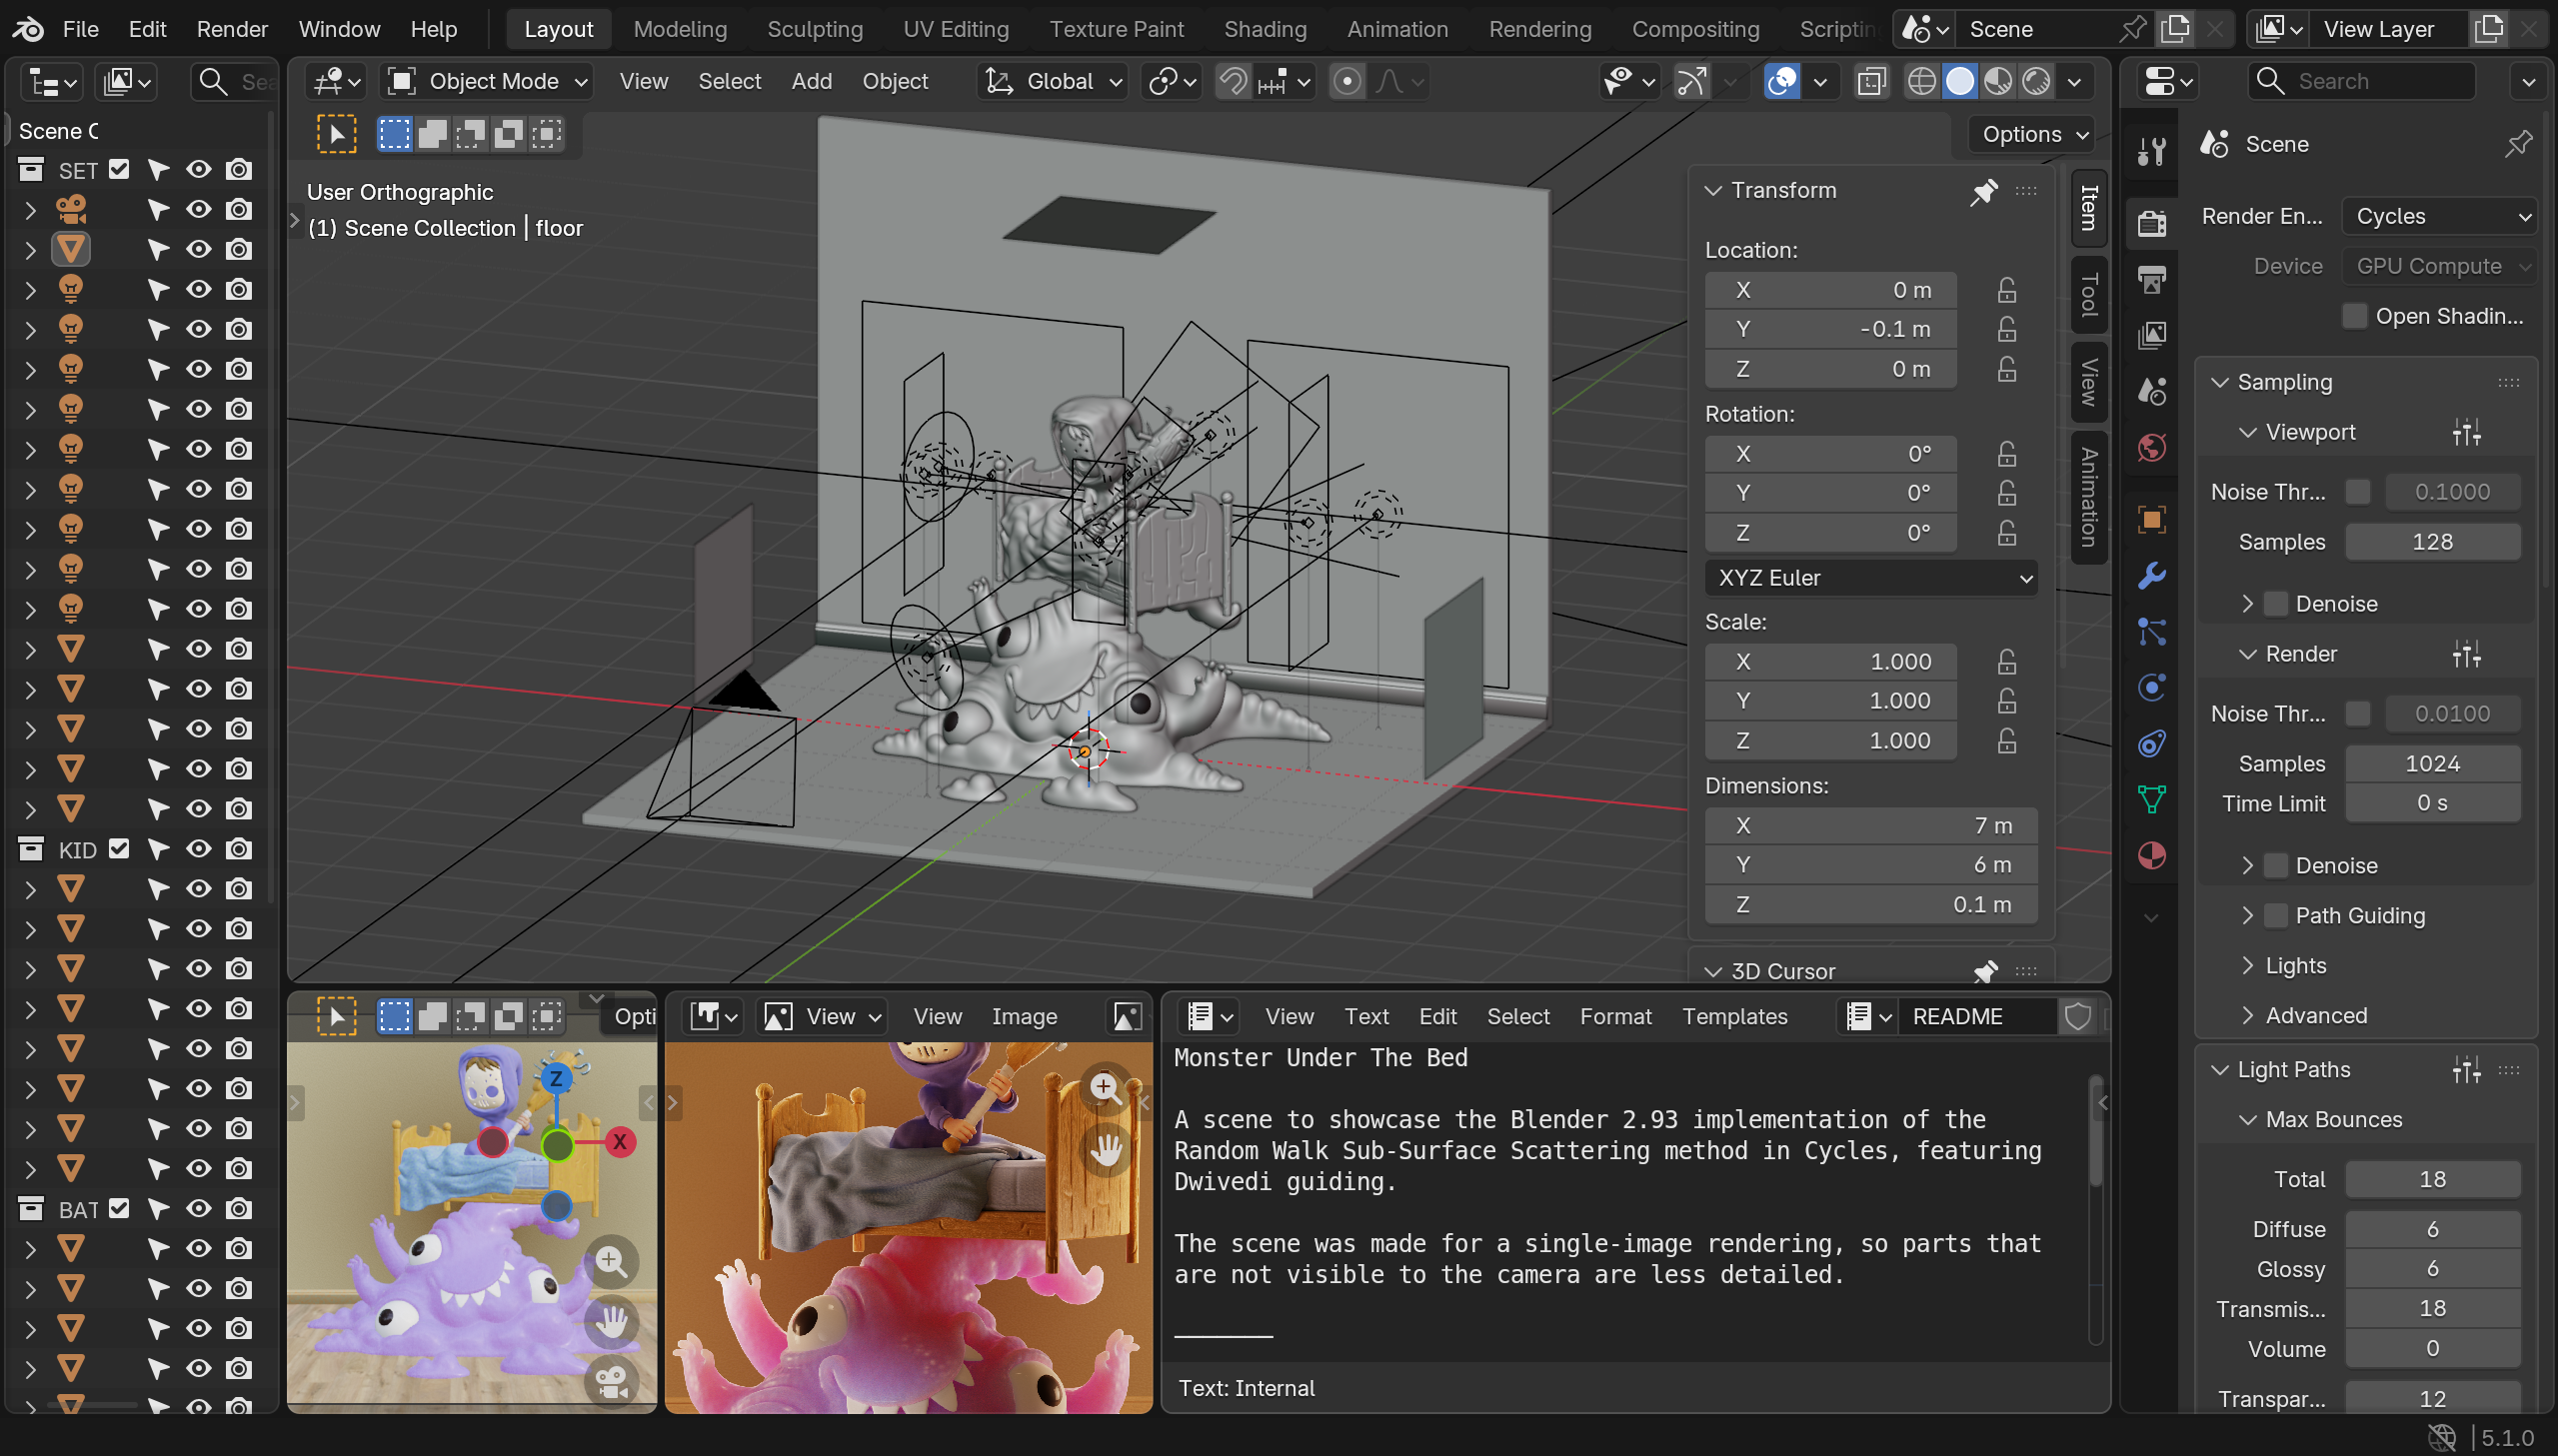Hide the SET collection with eye icon

tap(199, 169)
